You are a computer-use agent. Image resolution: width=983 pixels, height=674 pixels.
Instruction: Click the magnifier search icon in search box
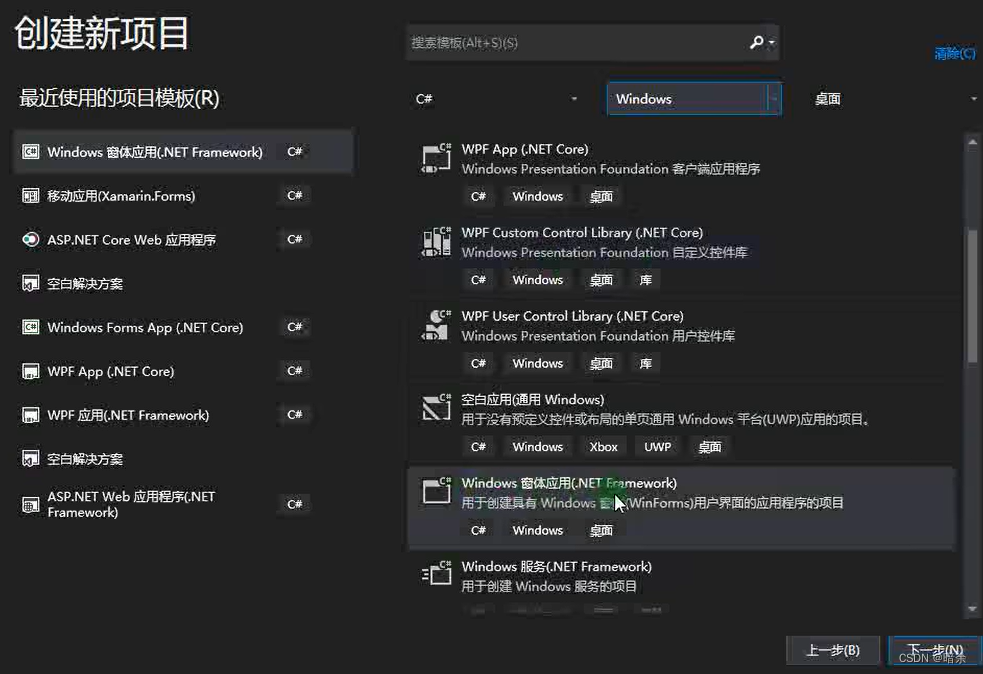[757, 42]
